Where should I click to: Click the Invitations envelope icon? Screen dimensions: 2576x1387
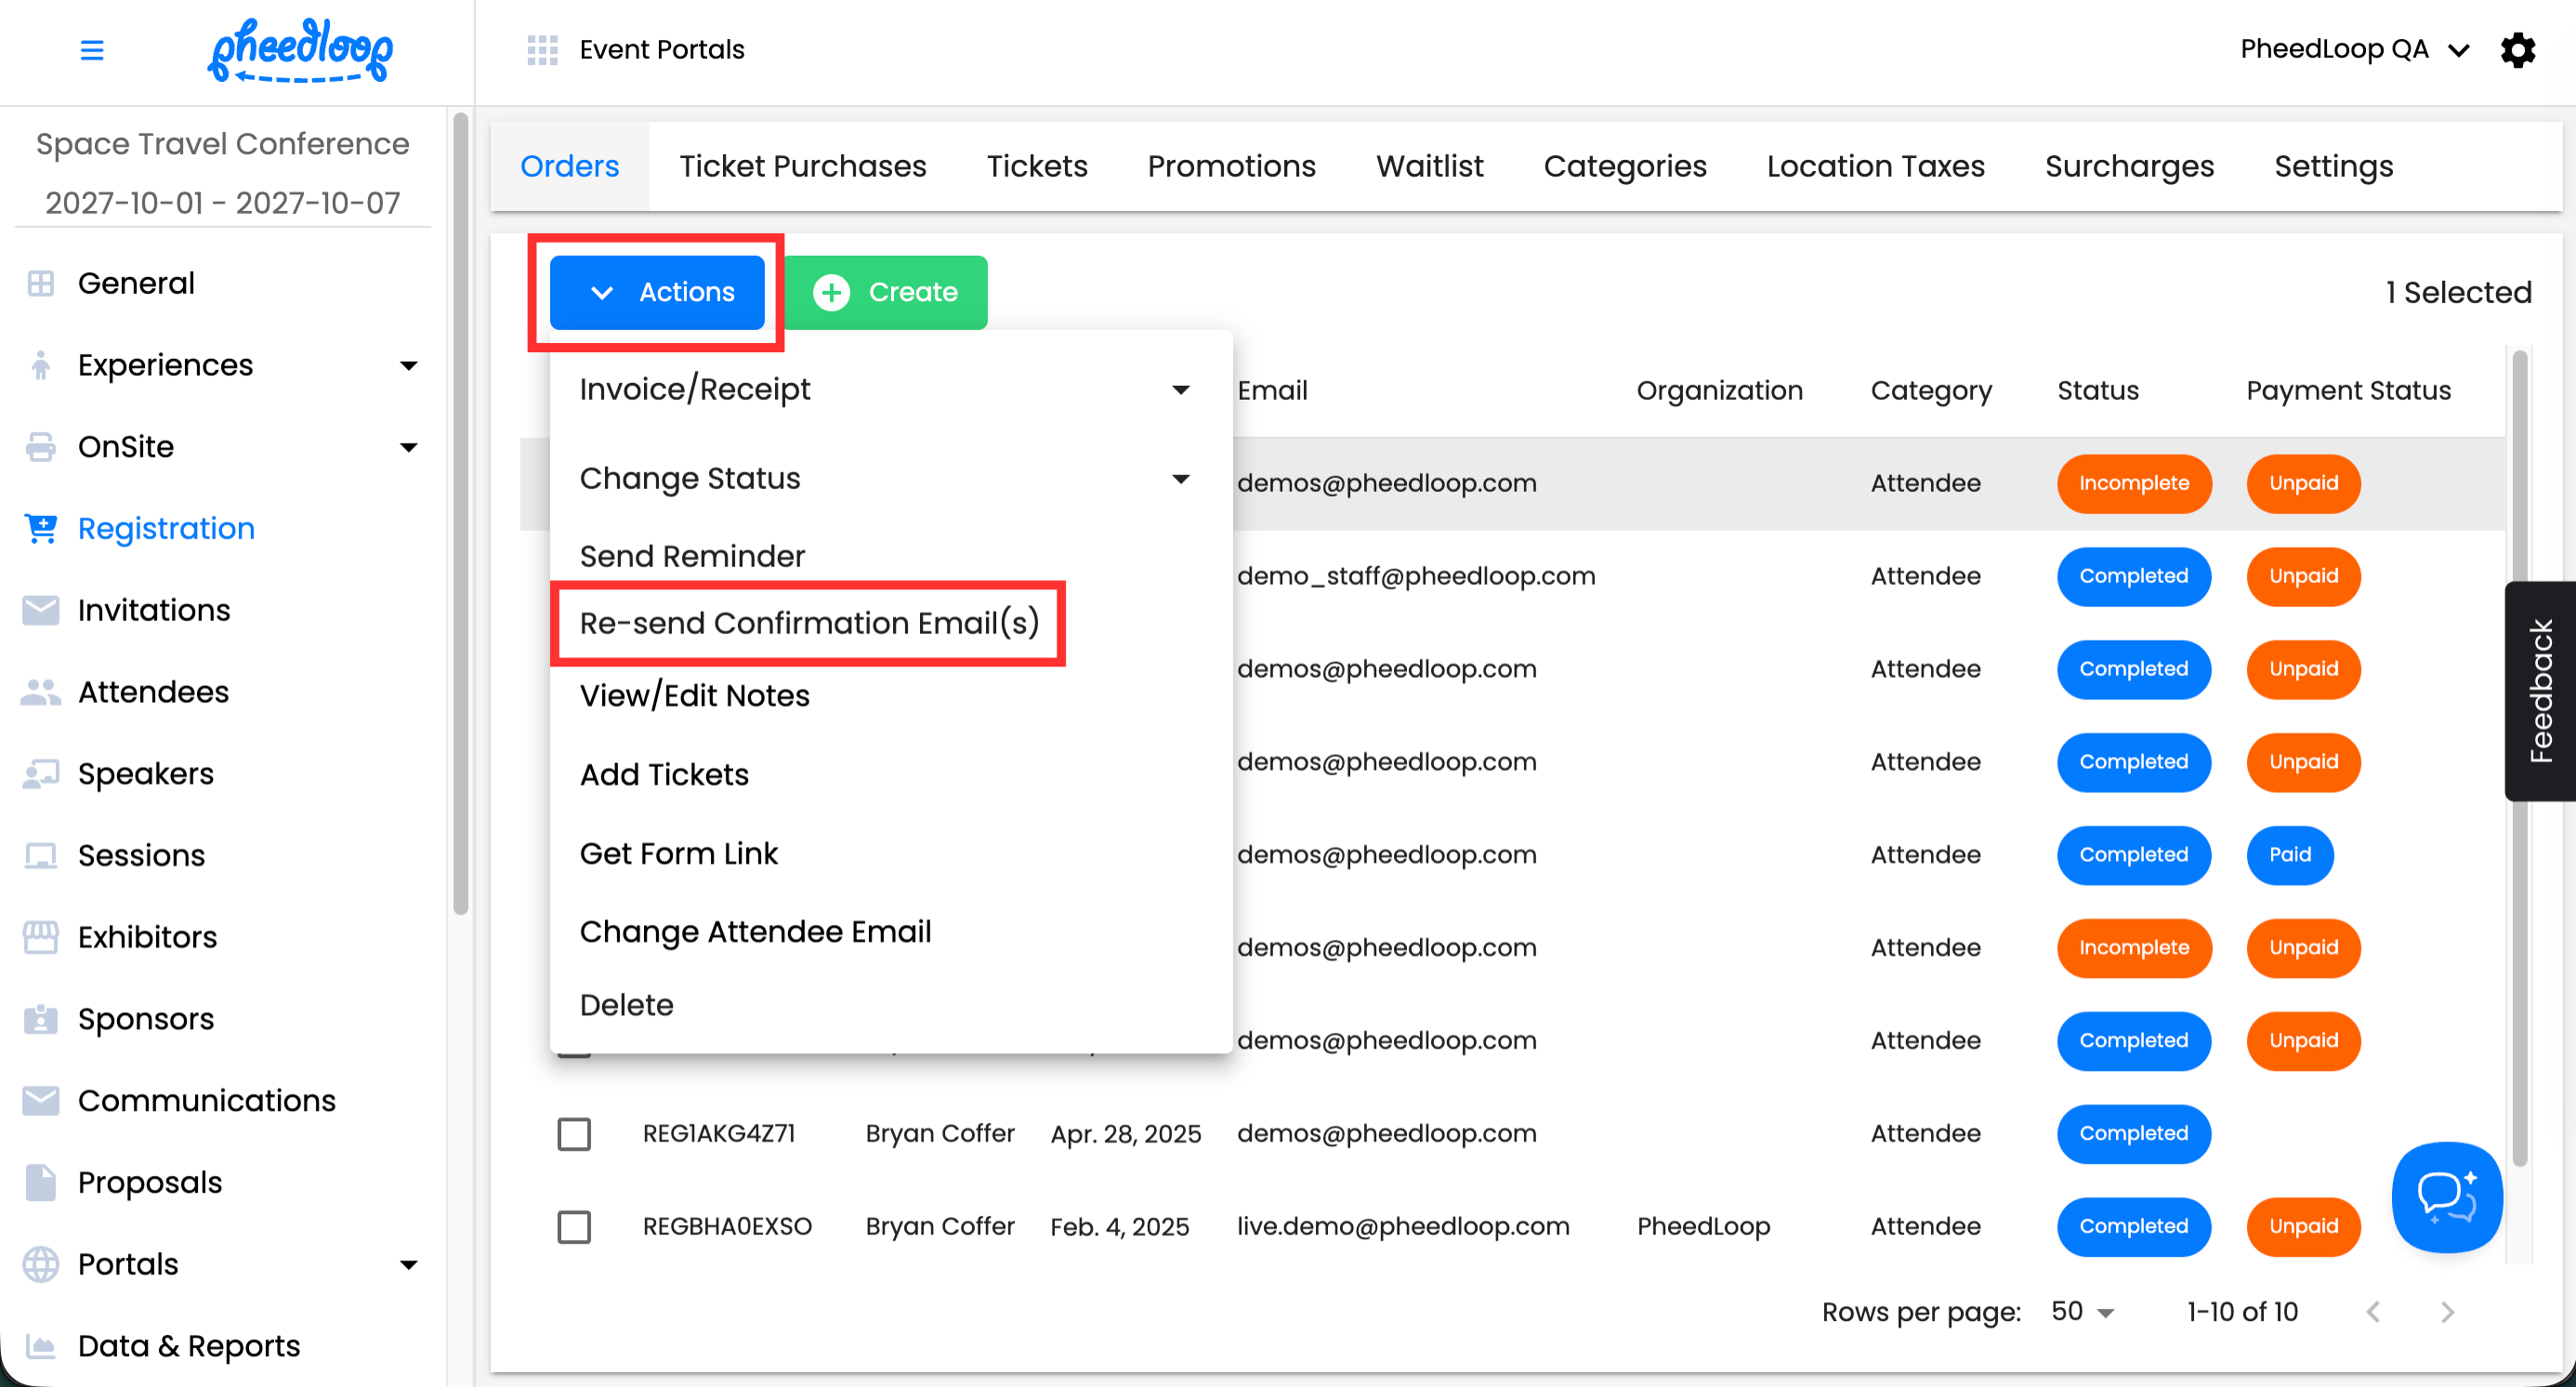41,610
